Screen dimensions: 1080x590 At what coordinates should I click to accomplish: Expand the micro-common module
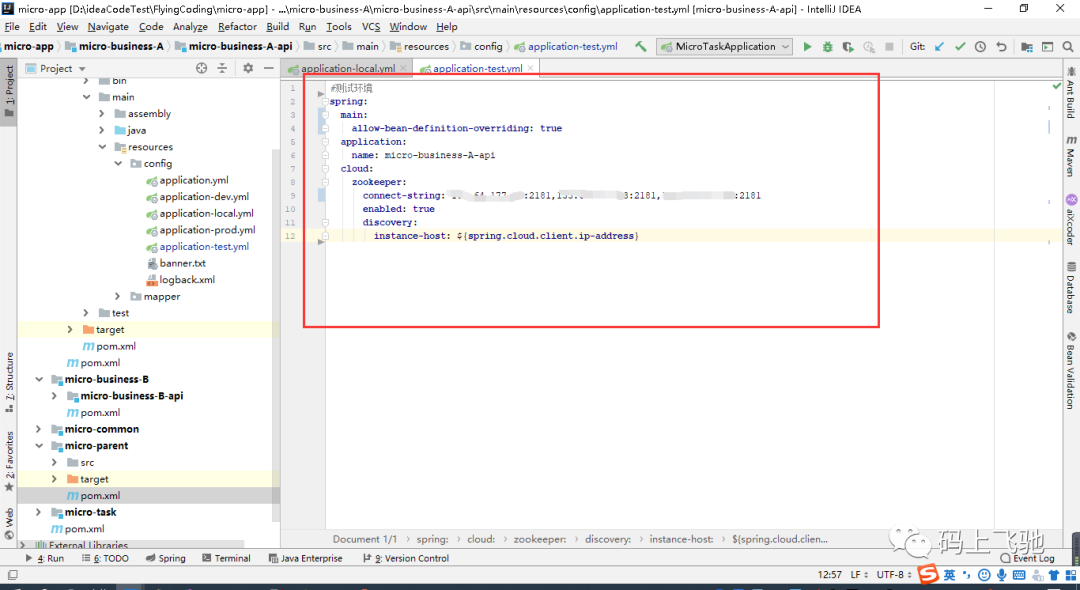pyautogui.click(x=39, y=429)
